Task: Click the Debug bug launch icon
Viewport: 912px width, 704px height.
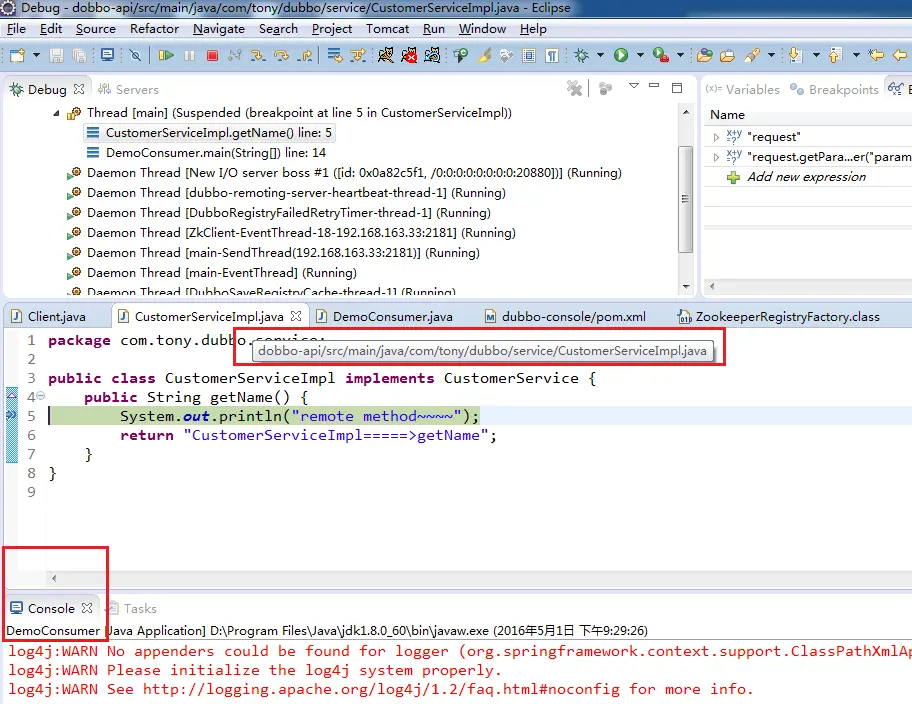Action: pos(581,55)
